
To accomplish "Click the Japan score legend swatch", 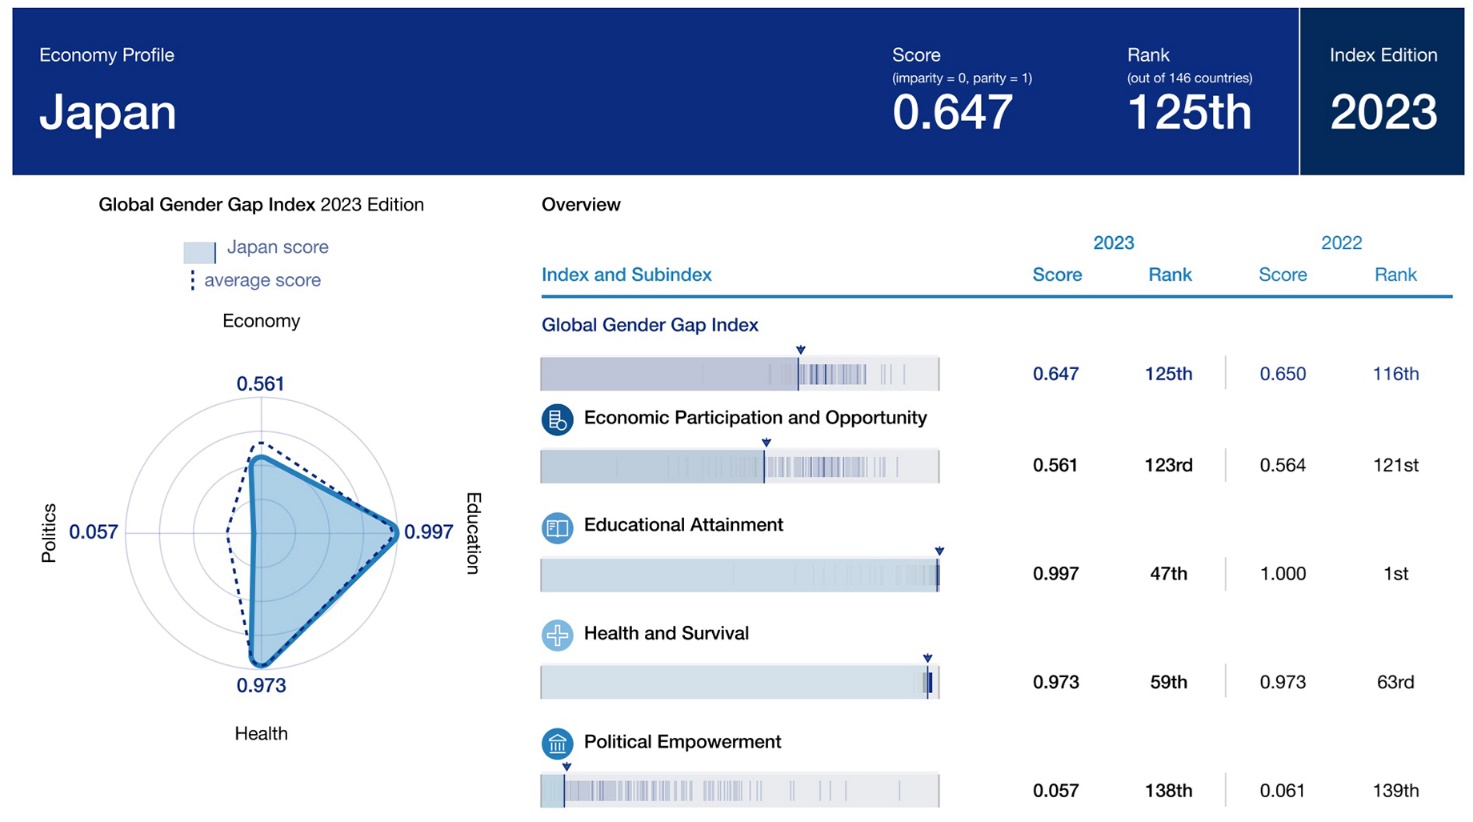I will (x=199, y=252).
